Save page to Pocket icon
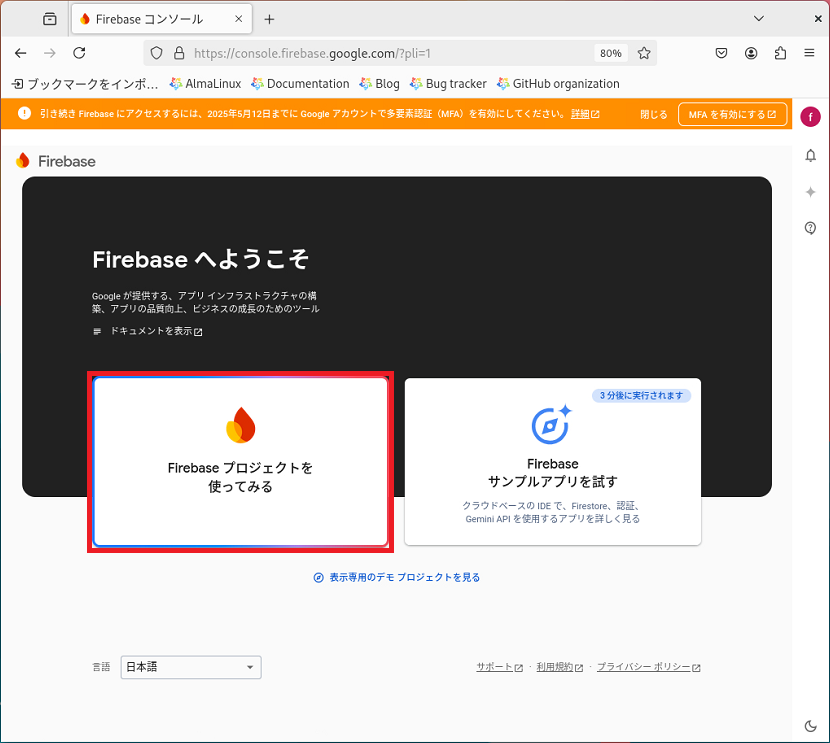Viewport: 830px width, 743px height. 721,53
